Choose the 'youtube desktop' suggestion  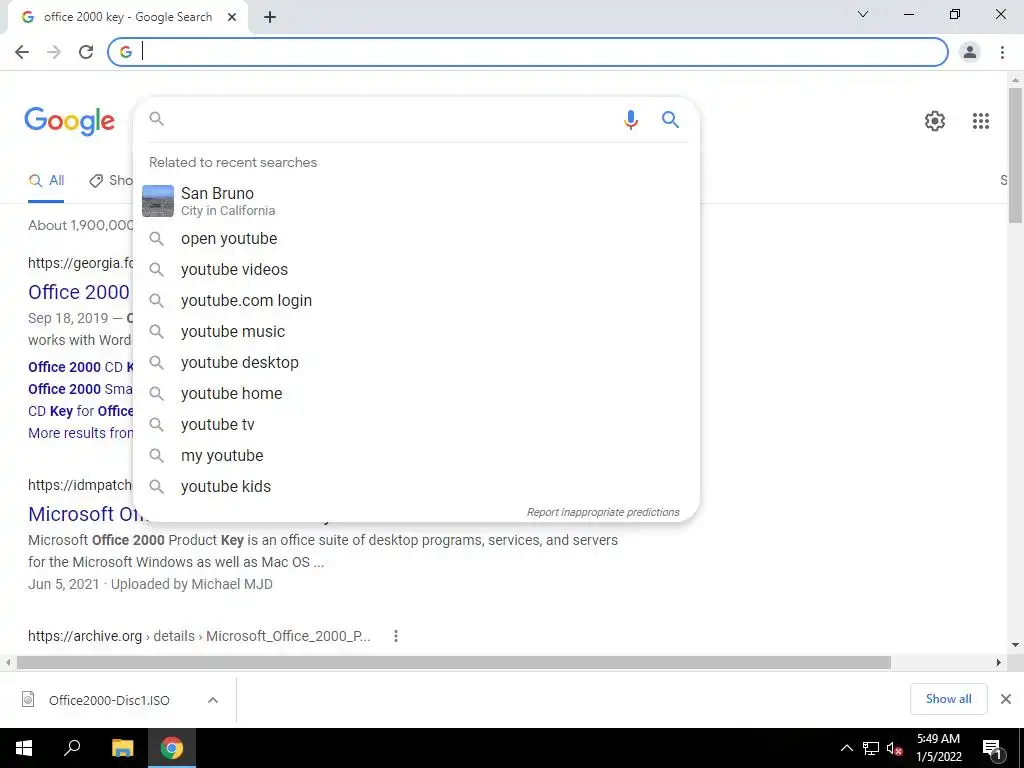416,362
